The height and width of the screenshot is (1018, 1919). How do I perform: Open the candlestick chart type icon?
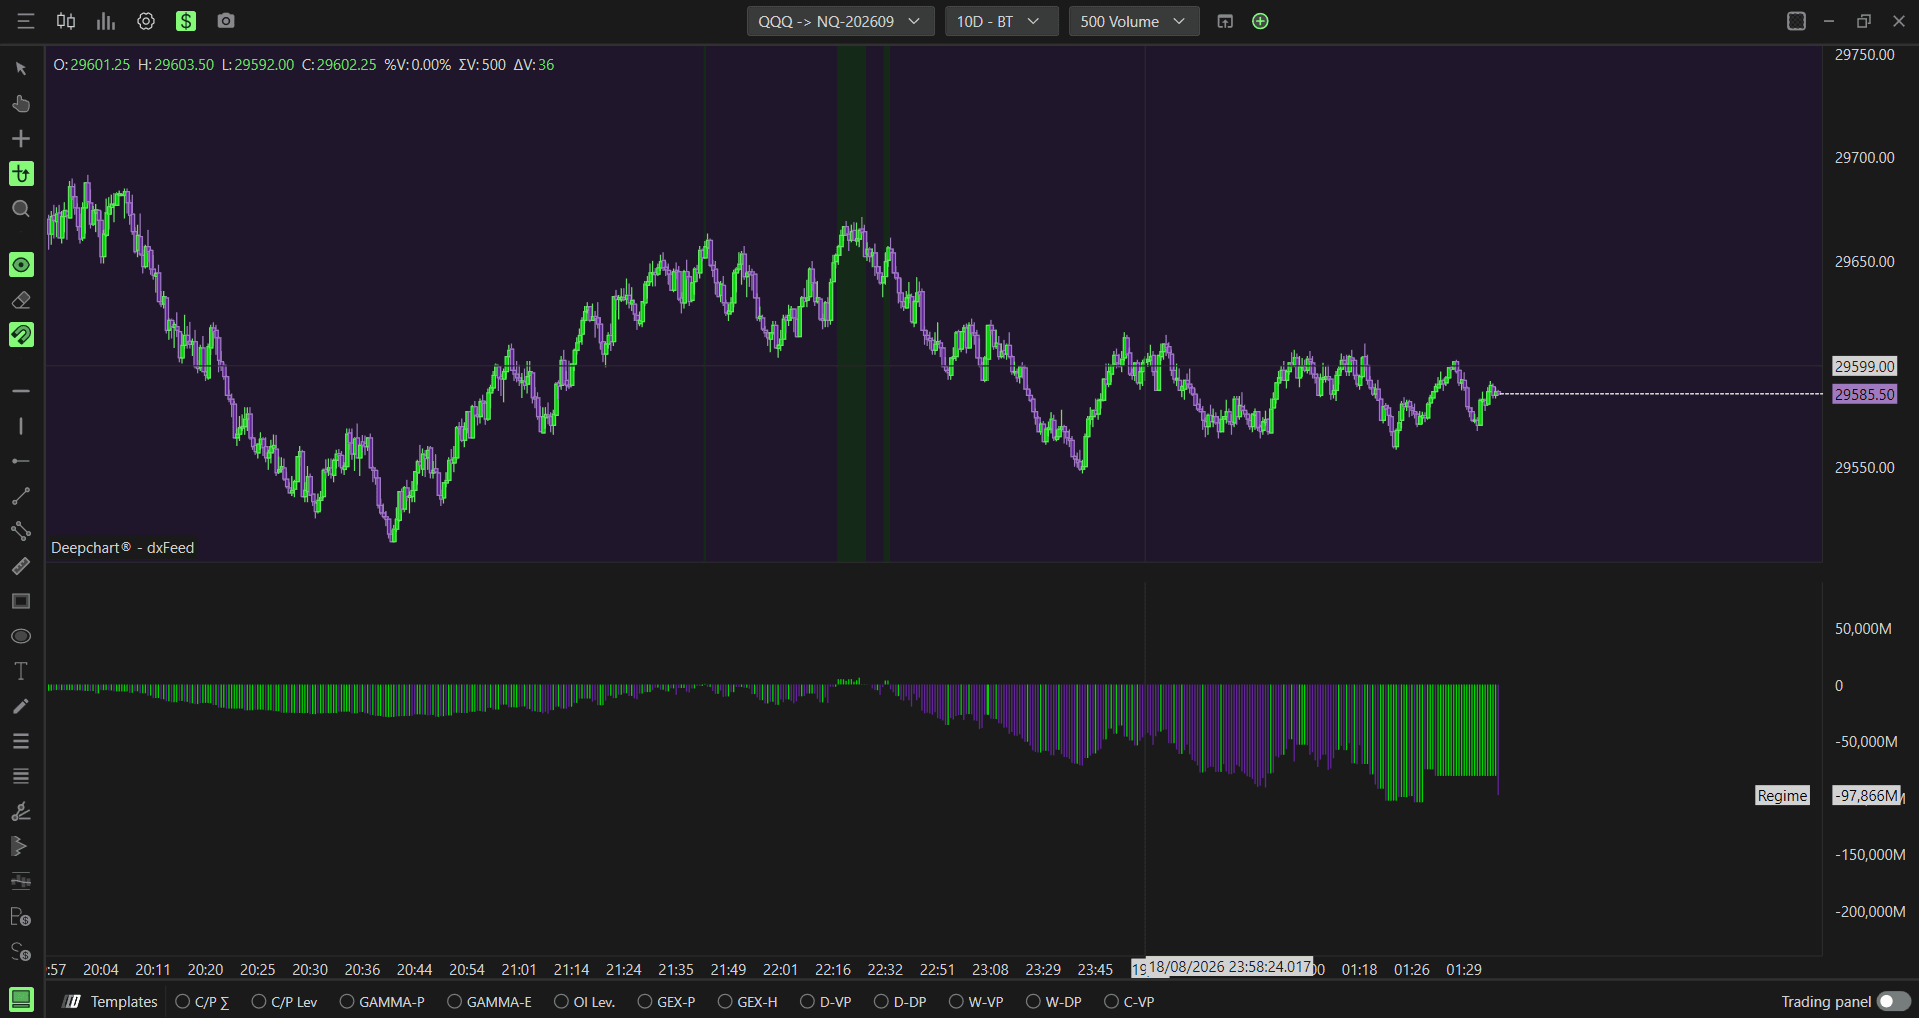pos(66,21)
